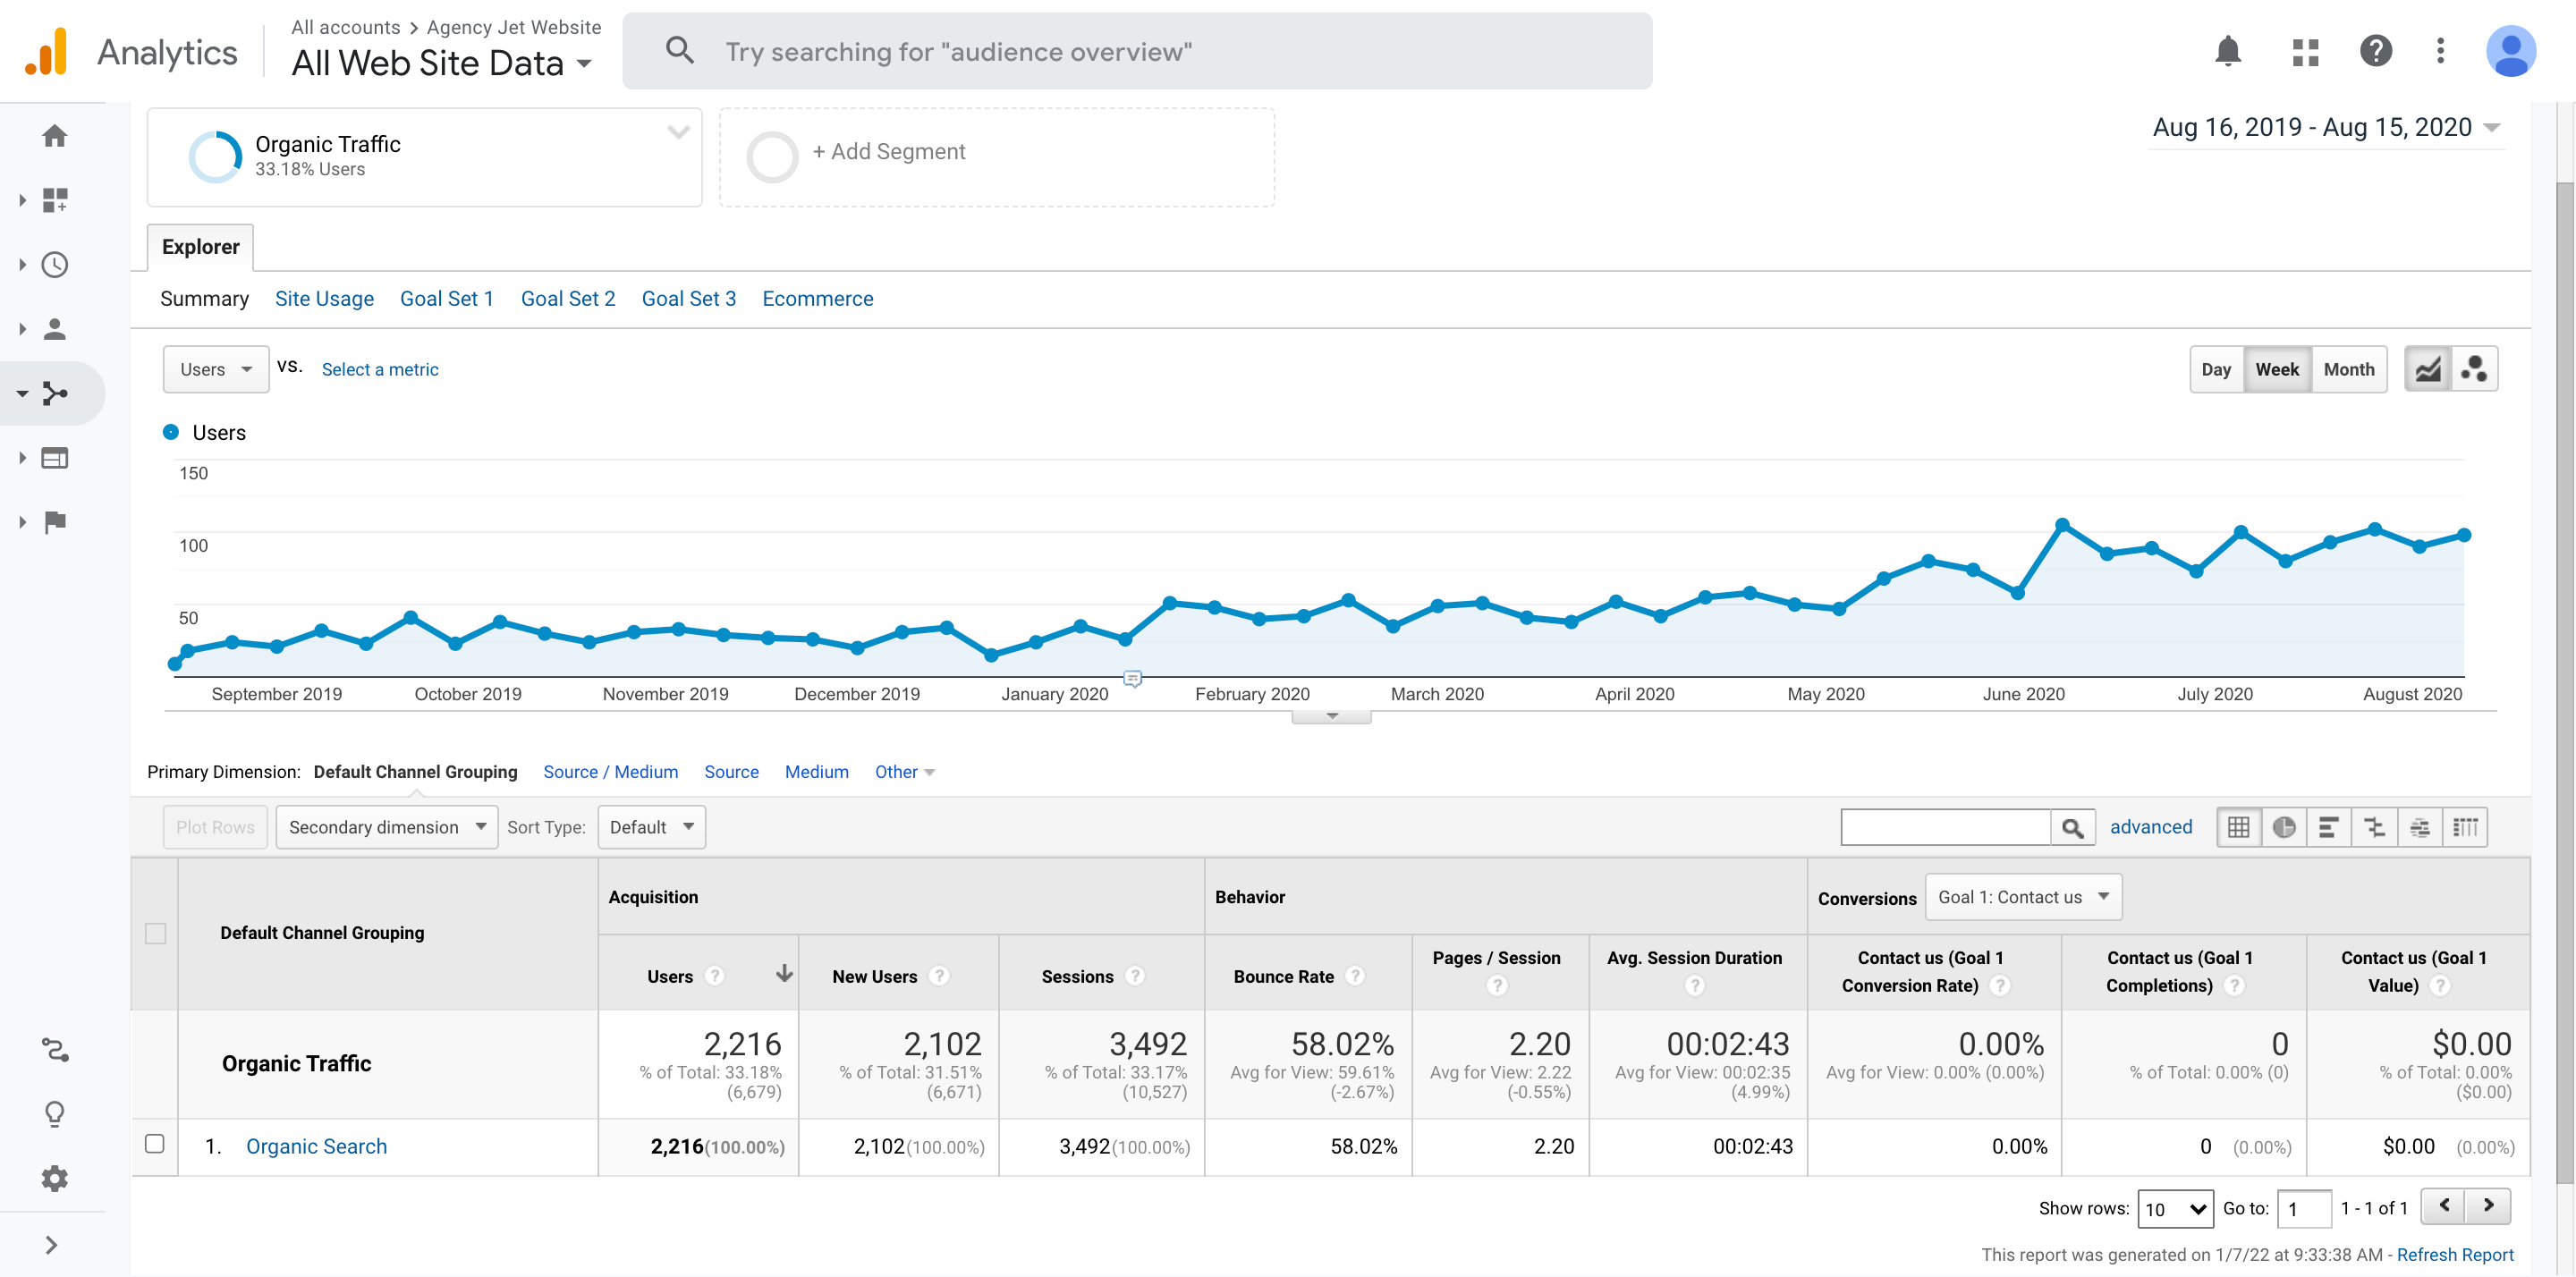Expand the collapsed sidebar chevron
This screenshot has height=1277, width=2576.
click(x=52, y=1245)
